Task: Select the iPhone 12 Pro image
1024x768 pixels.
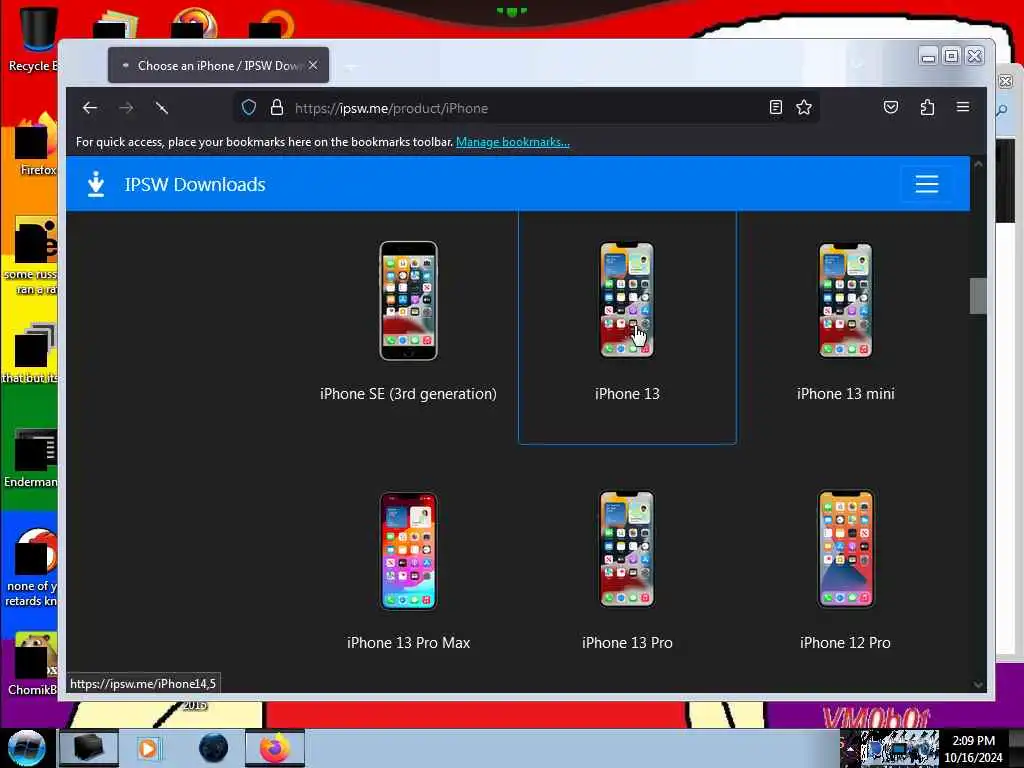Action: (x=846, y=549)
